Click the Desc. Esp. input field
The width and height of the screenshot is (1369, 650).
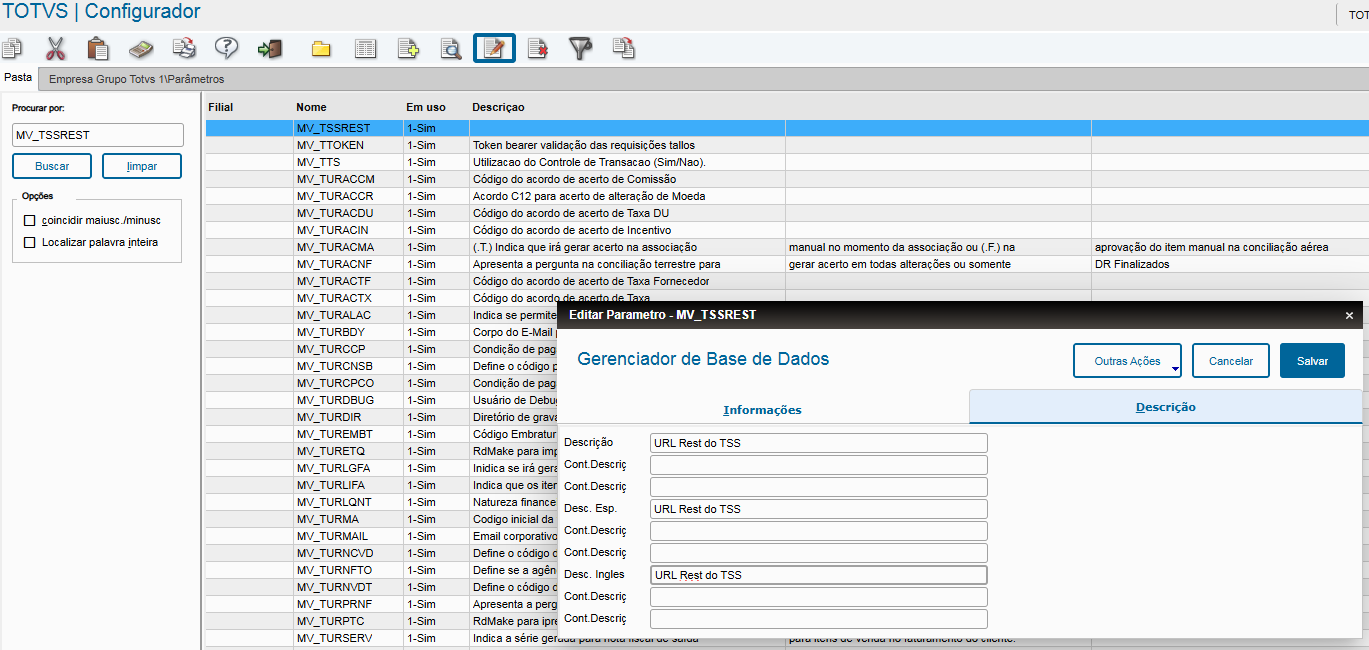pyautogui.click(x=818, y=509)
